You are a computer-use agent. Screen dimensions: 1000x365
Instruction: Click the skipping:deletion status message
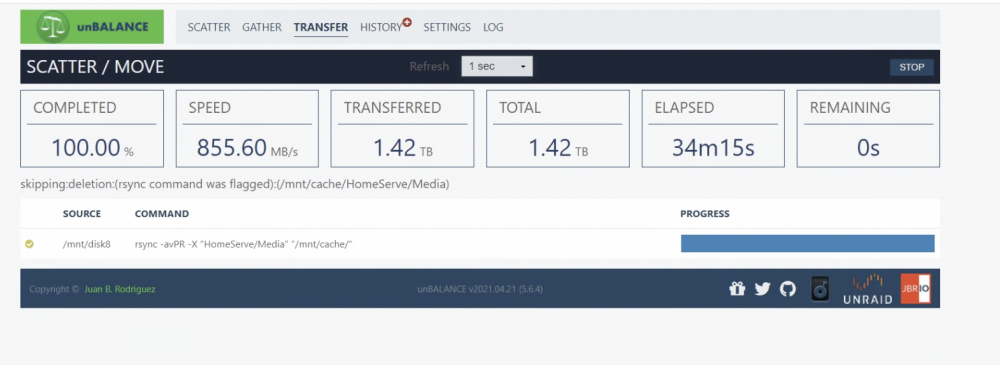click(235, 185)
